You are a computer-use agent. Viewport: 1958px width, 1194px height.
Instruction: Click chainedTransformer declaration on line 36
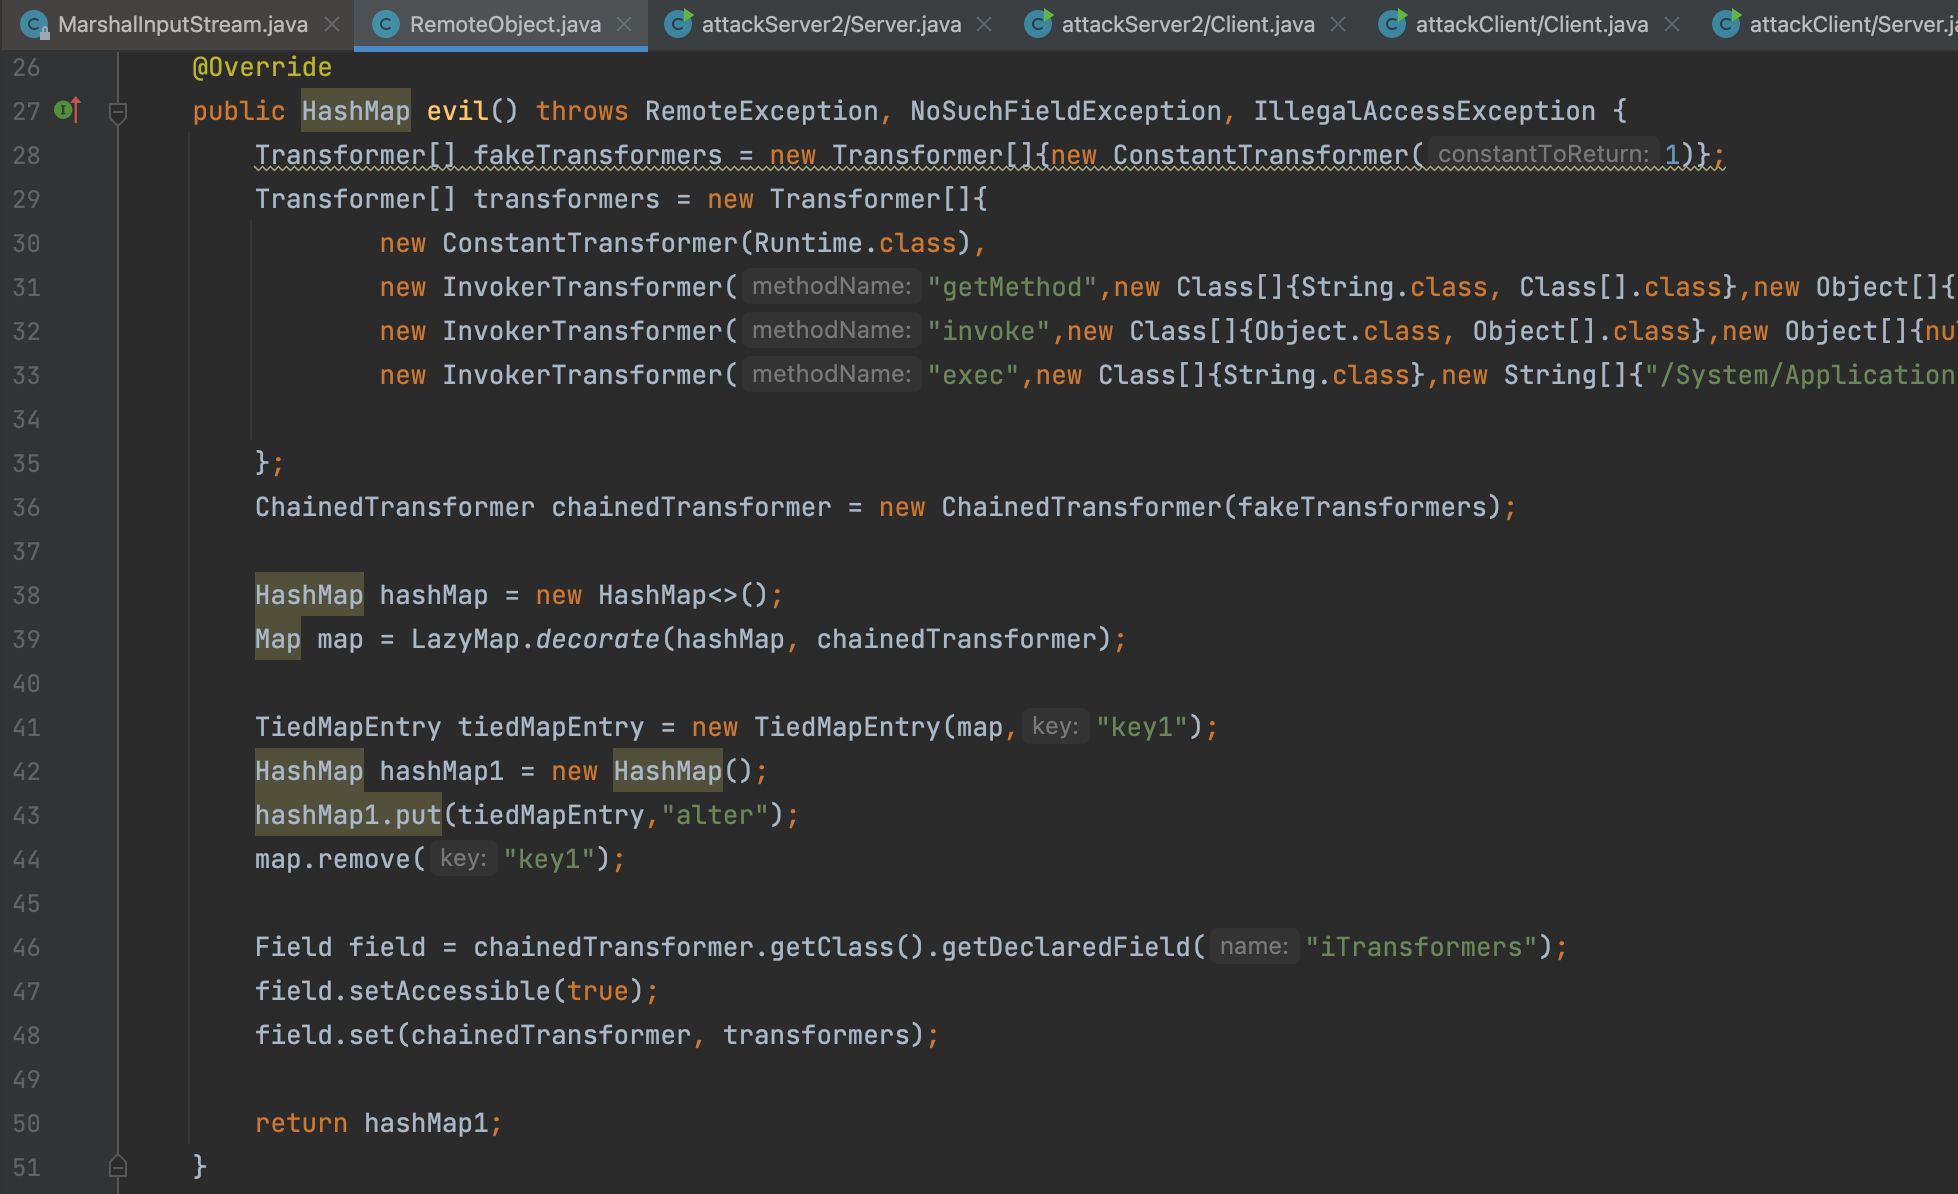691,507
